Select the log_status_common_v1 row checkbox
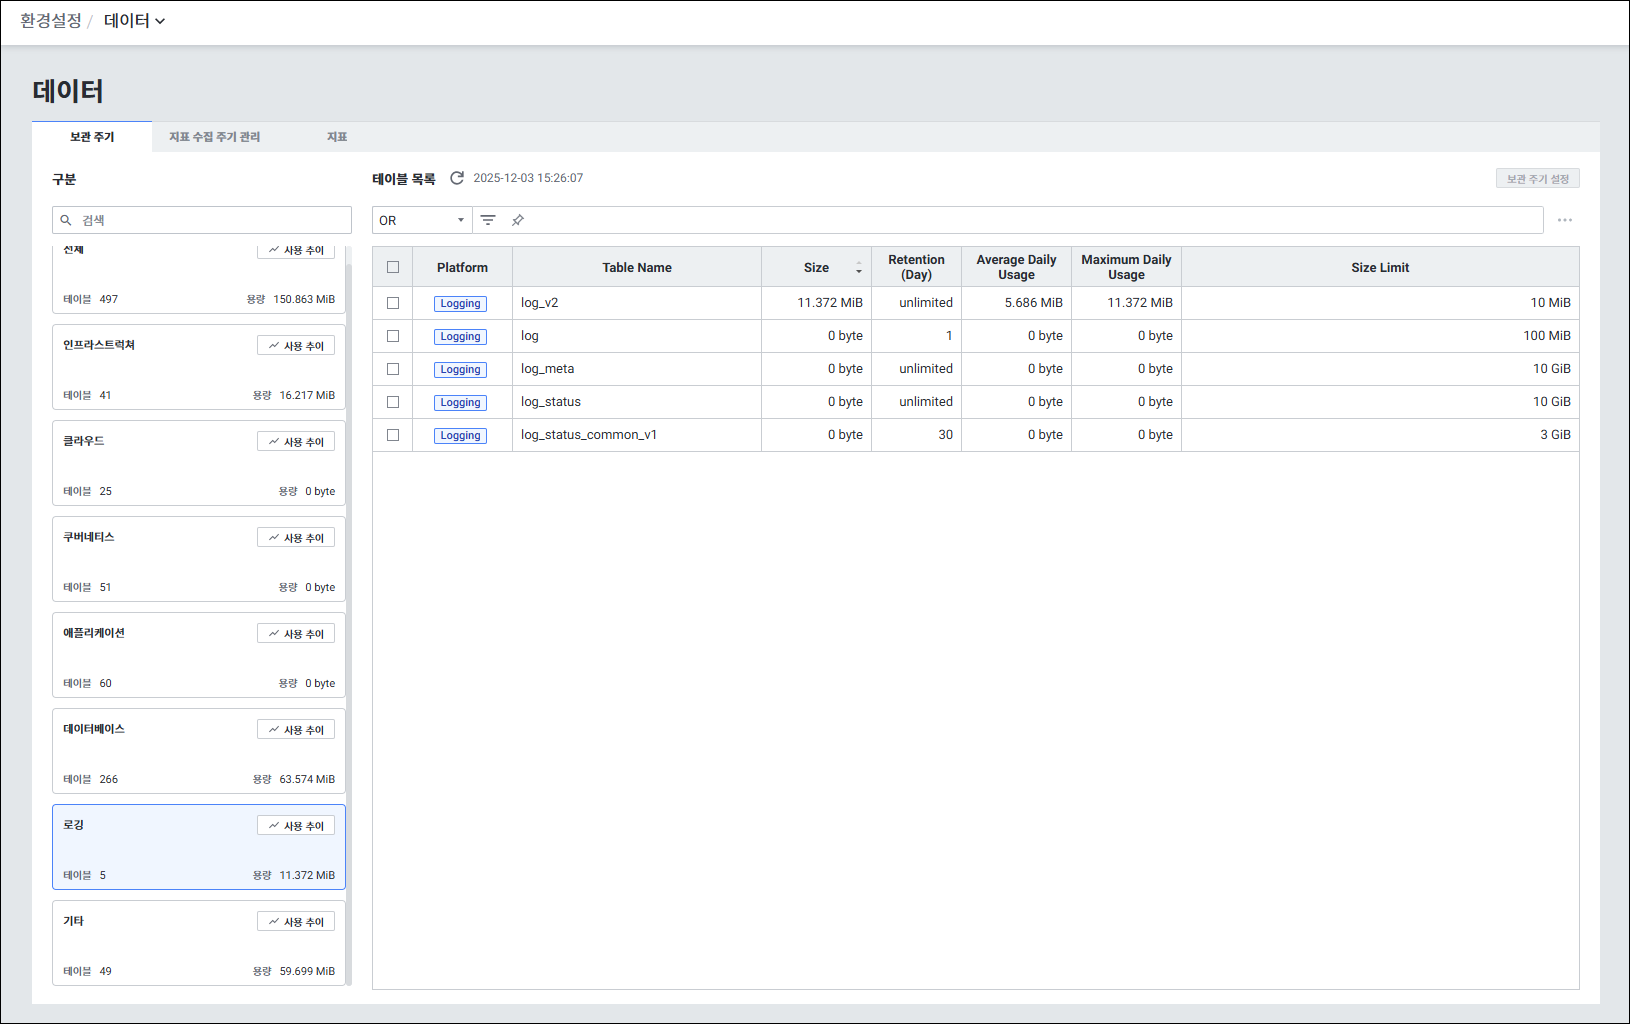 pos(393,435)
